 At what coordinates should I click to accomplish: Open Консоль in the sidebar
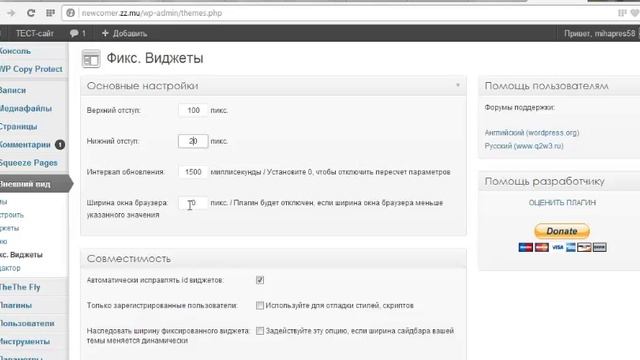tap(16, 51)
